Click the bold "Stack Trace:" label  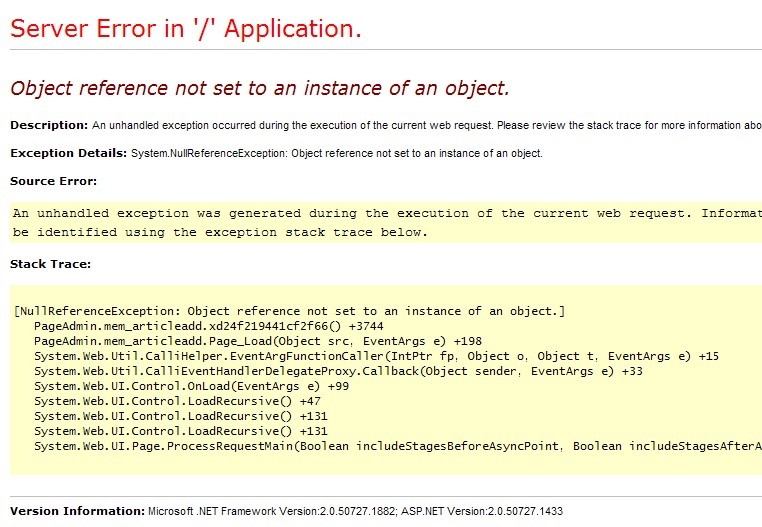tap(50, 264)
